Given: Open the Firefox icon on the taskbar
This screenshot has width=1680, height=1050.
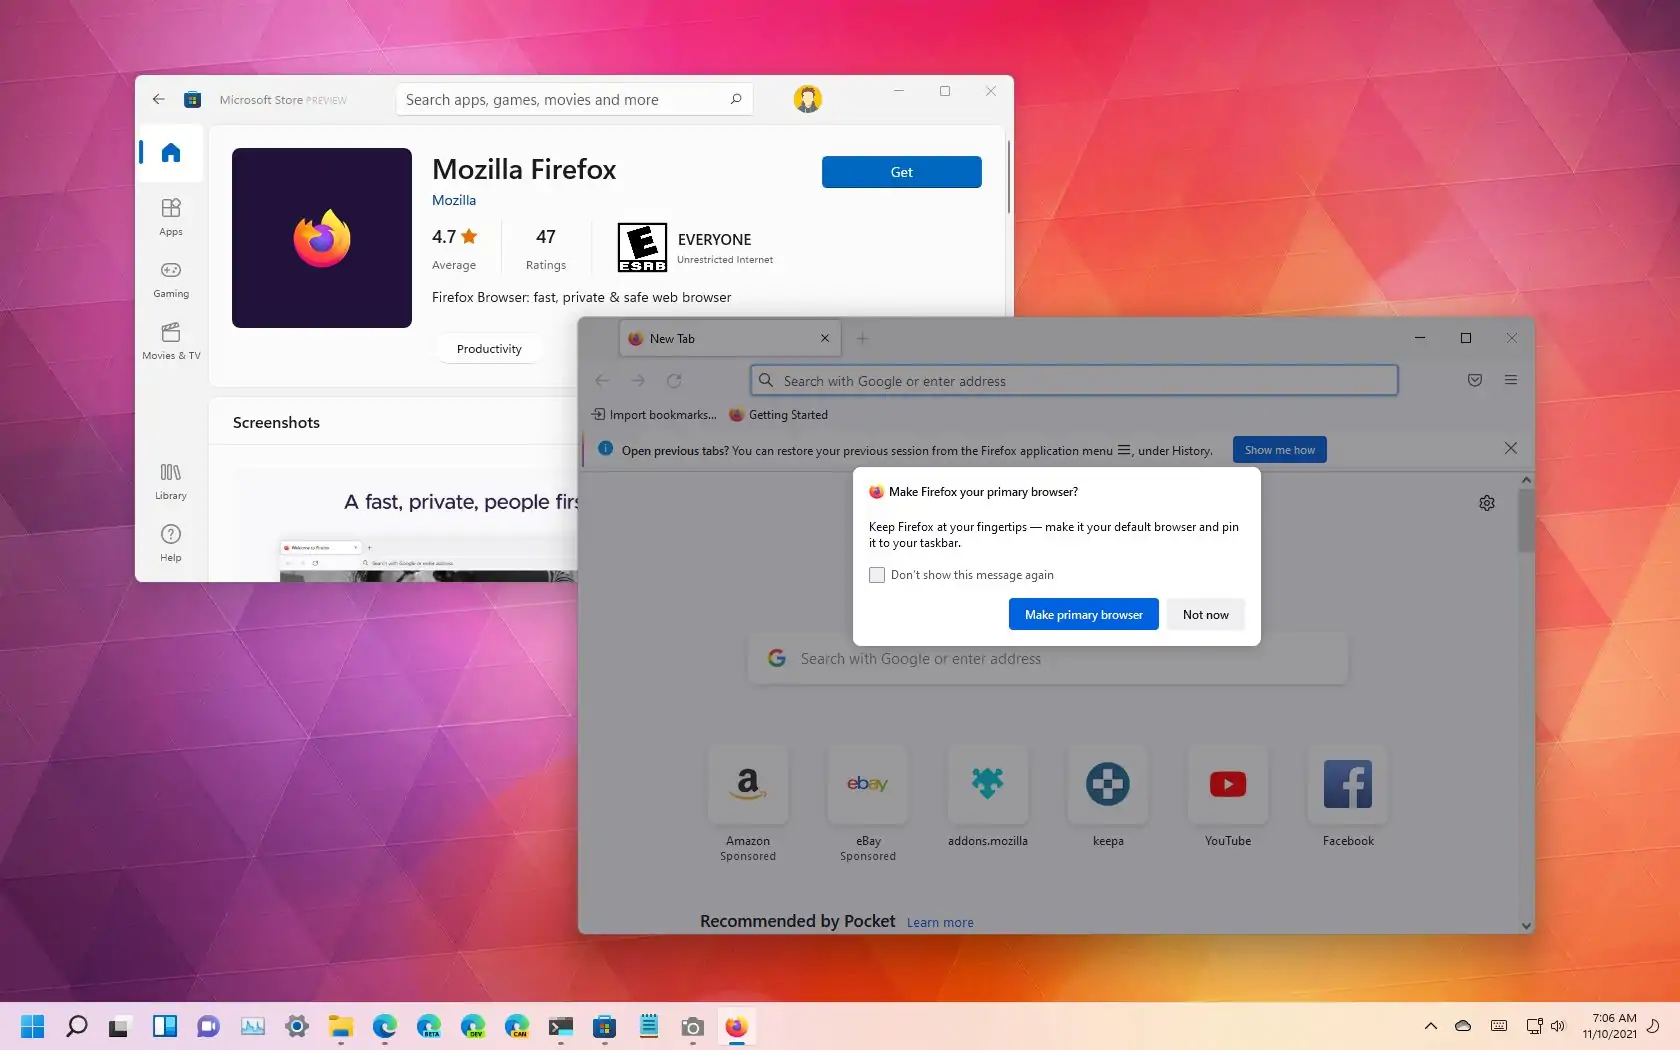Looking at the screenshot, I should (x=736, y=1026).
